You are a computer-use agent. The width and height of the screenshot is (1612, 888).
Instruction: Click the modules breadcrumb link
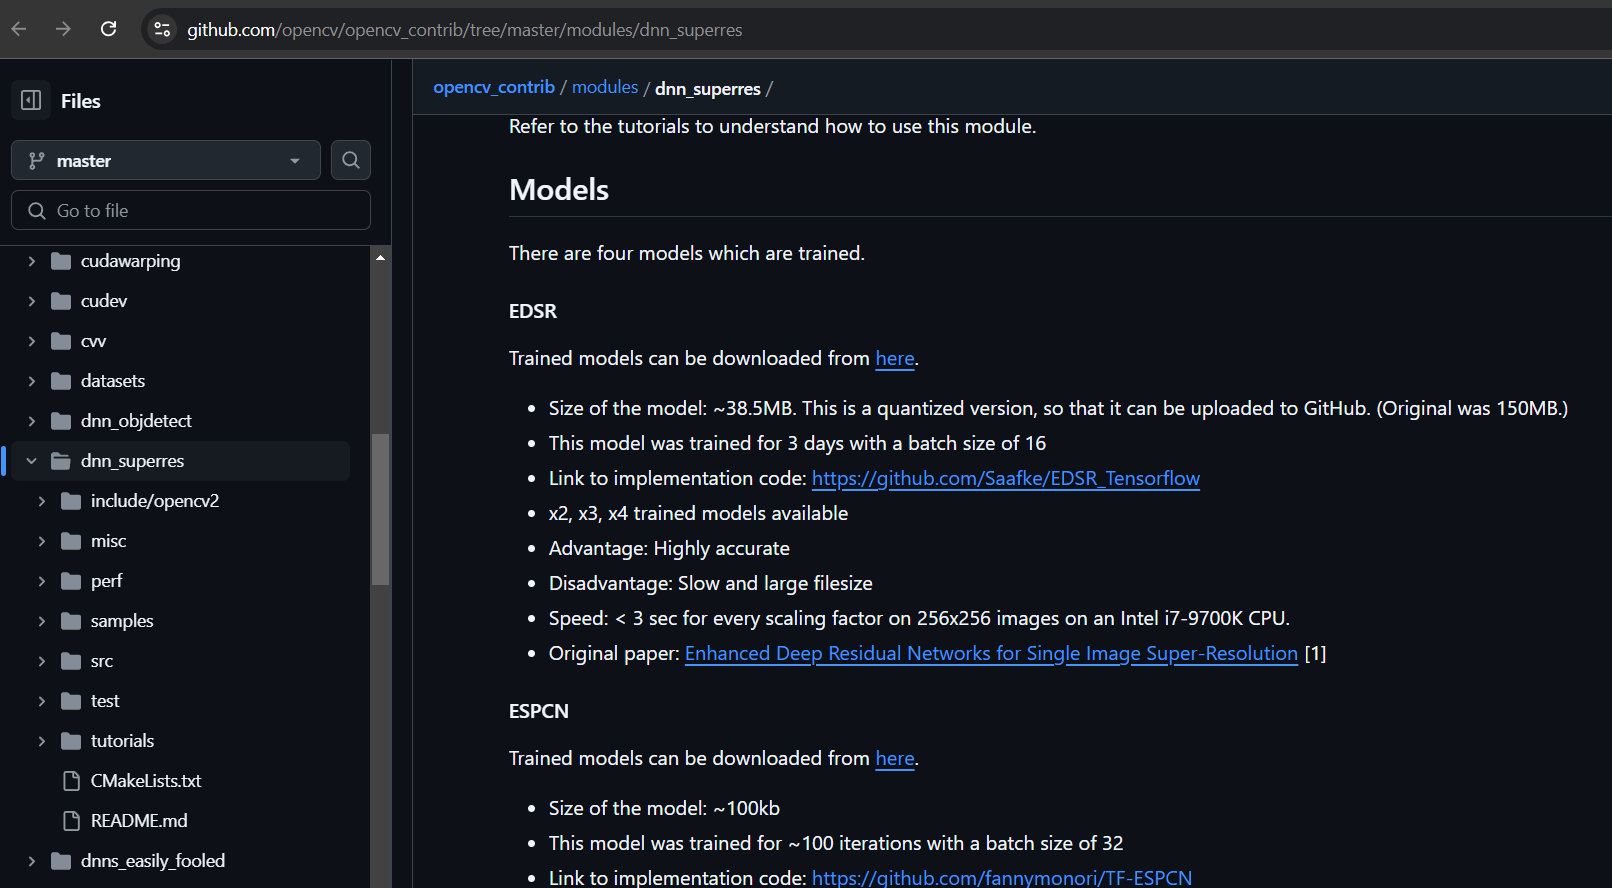(x=604, y=87)
